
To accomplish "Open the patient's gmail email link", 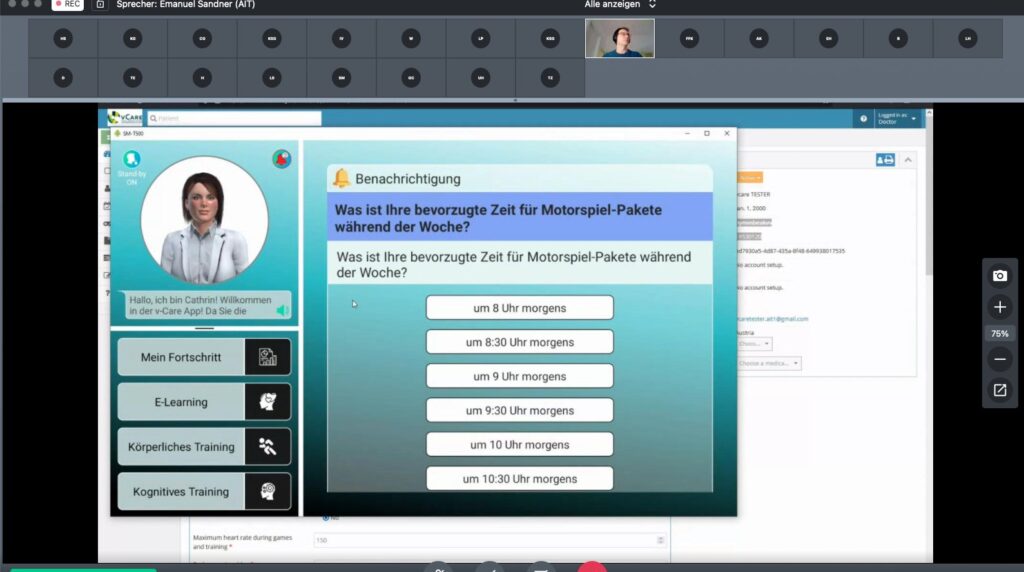I will point(773,319).
